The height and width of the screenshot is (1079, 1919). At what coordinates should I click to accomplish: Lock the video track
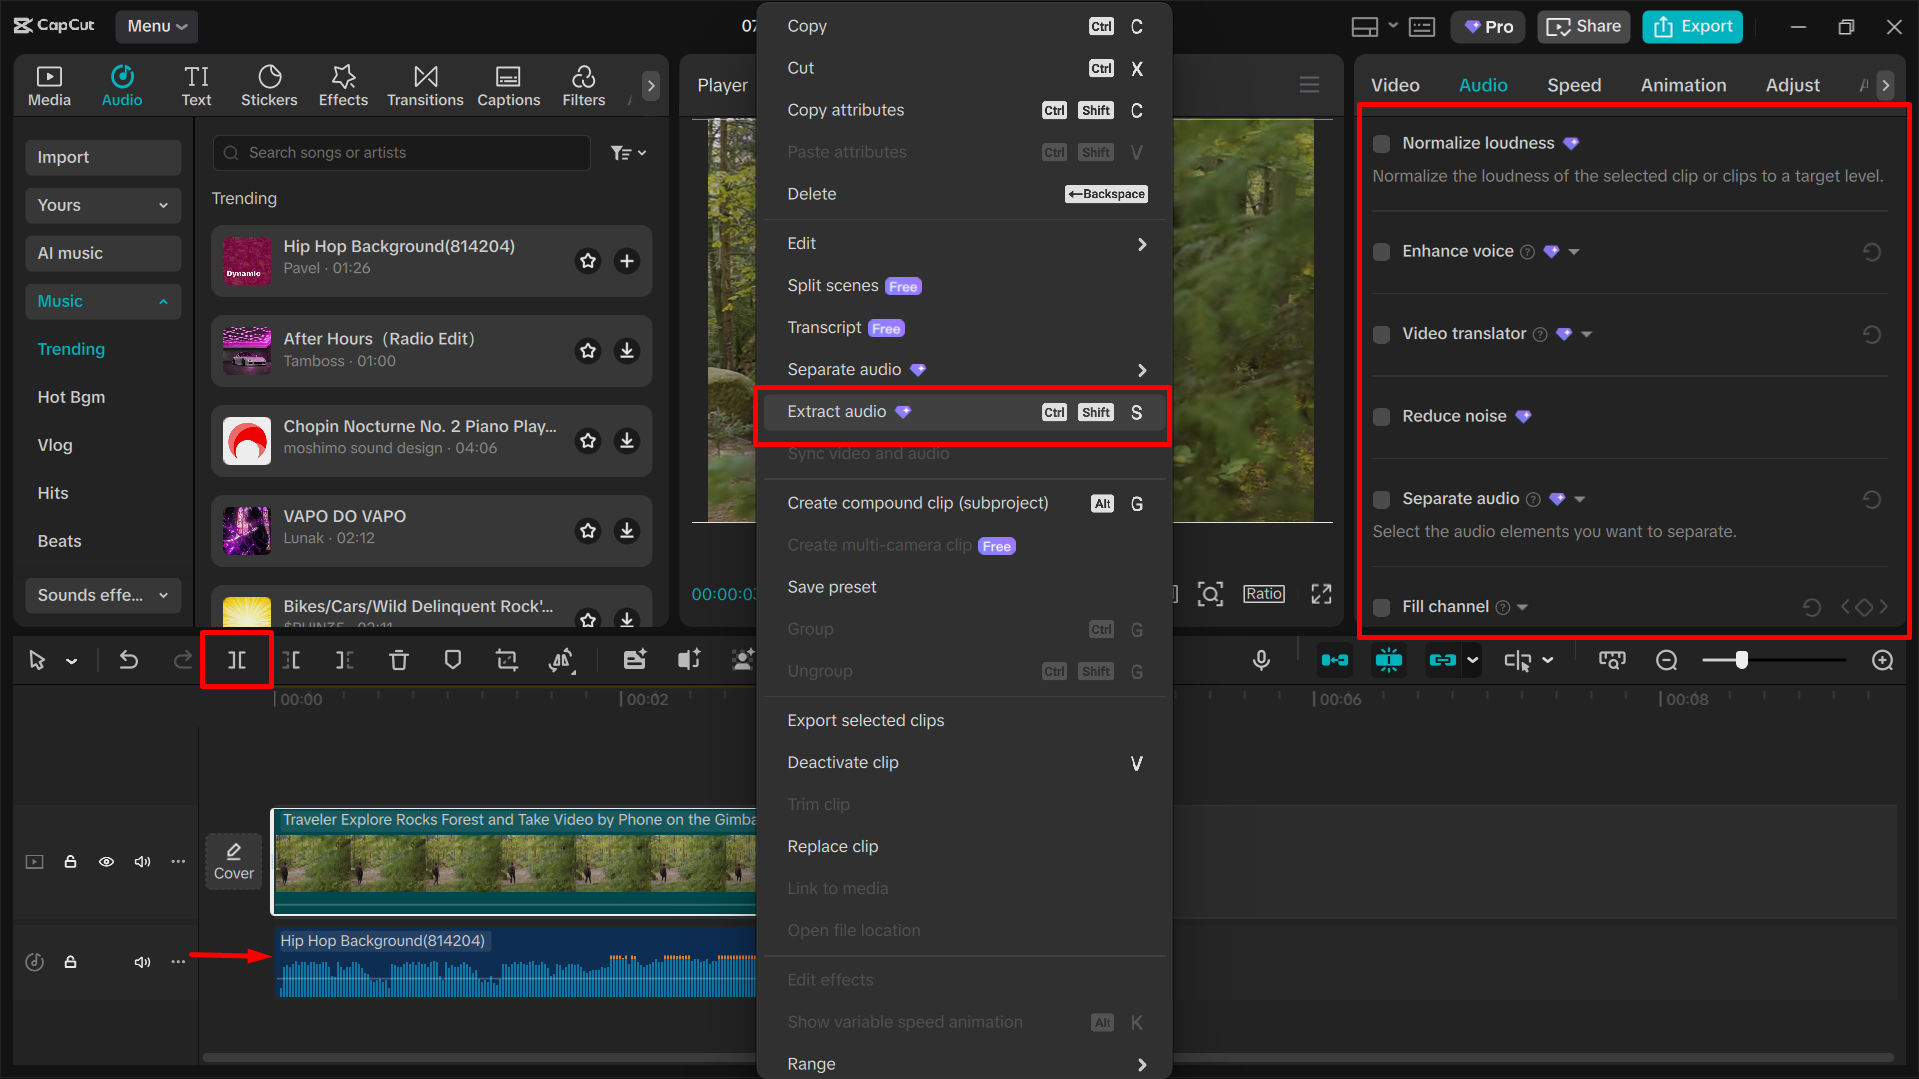click(x=70, y=862)
